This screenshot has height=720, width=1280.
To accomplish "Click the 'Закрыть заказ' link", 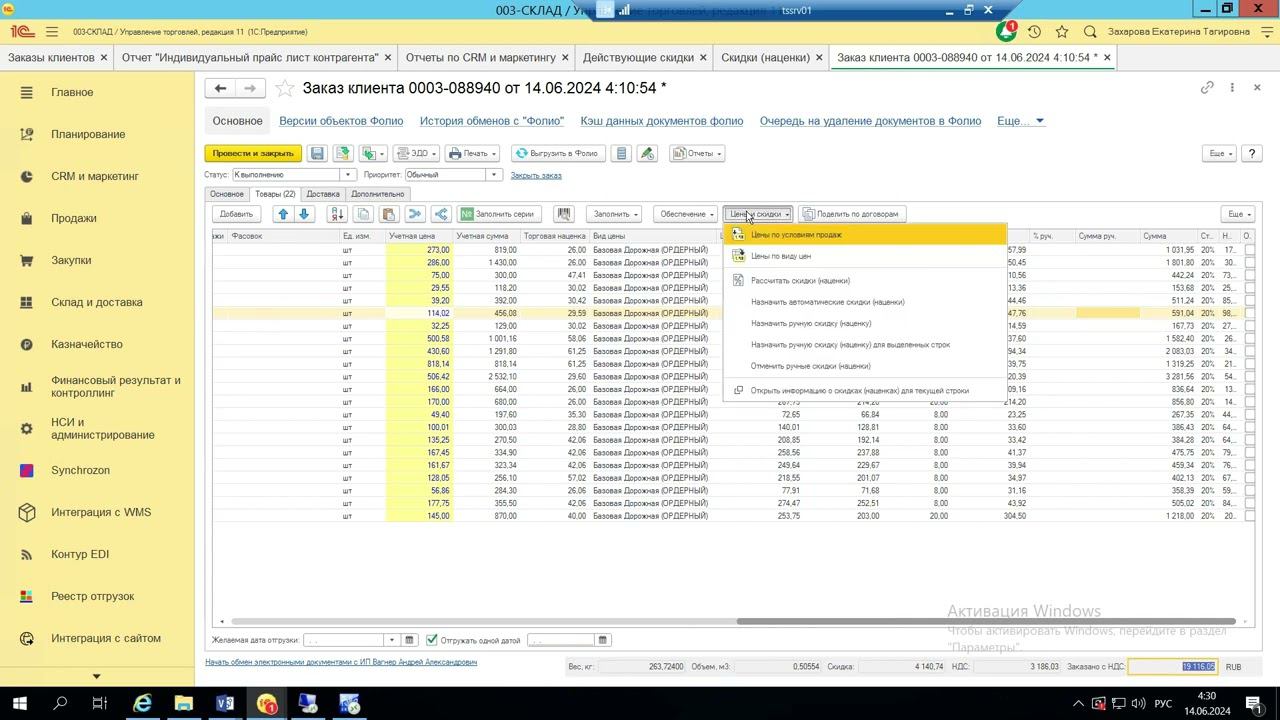I will (536, 175).
